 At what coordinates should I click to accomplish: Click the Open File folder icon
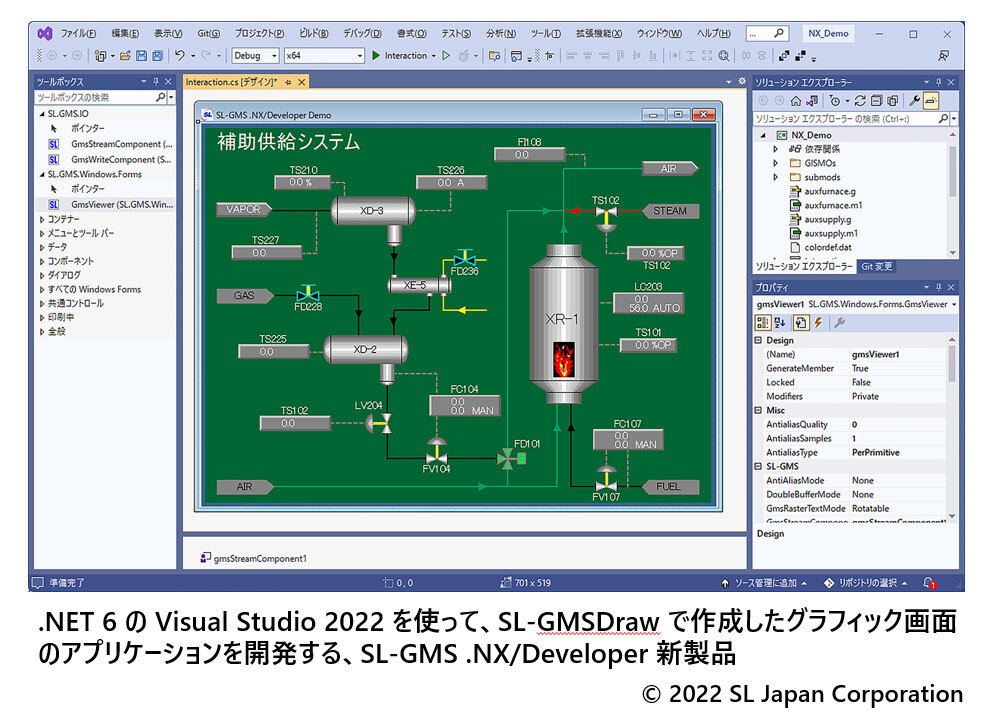point(126,56)
